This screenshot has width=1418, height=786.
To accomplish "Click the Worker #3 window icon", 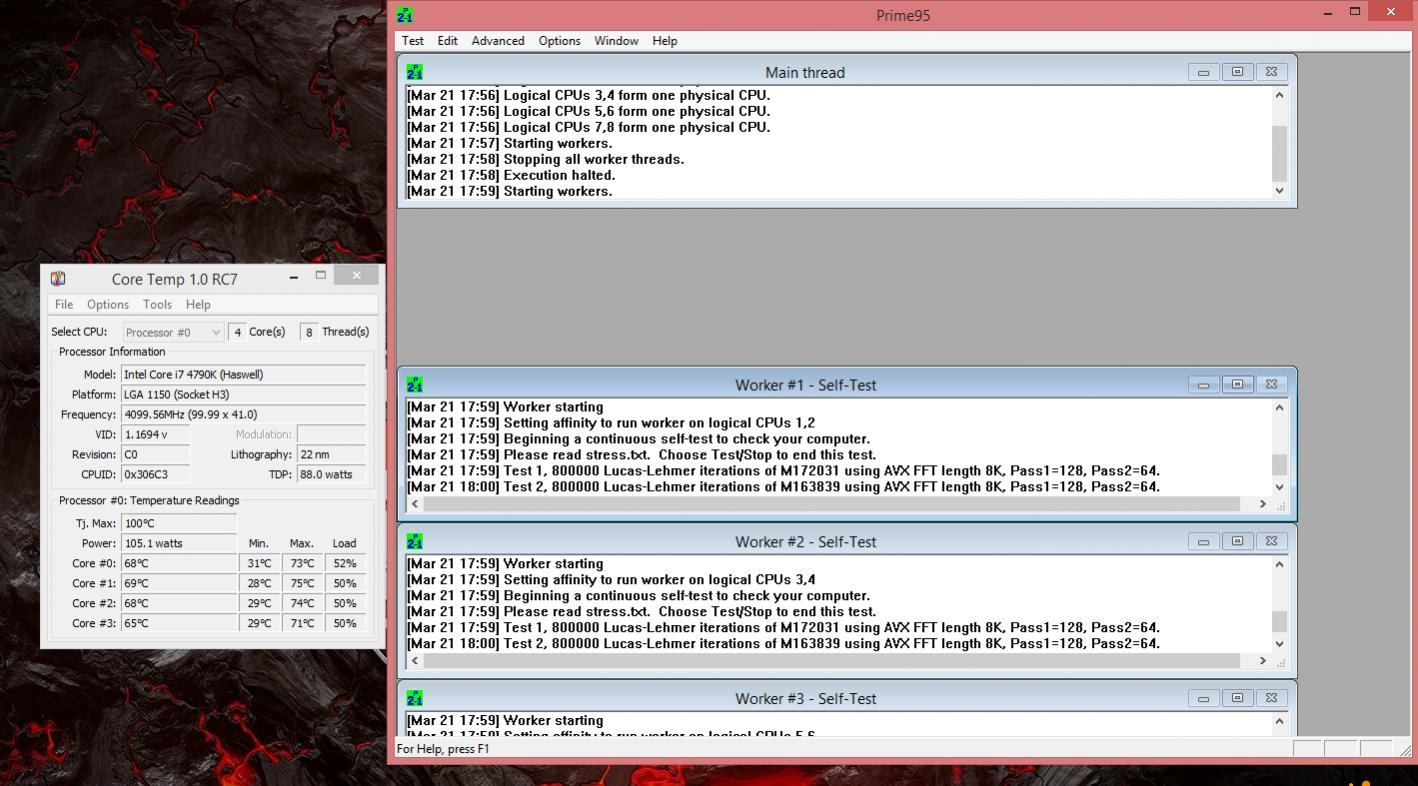I will pyautogui.click(x=415, y=698).
